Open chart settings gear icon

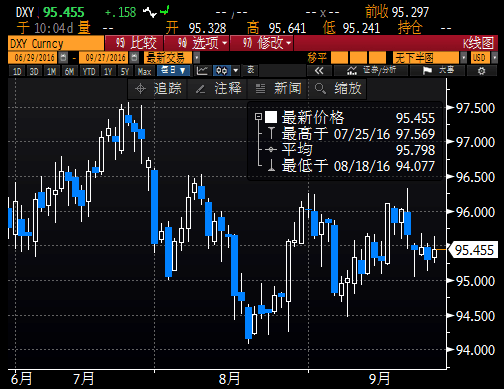[x=481, y=71]
